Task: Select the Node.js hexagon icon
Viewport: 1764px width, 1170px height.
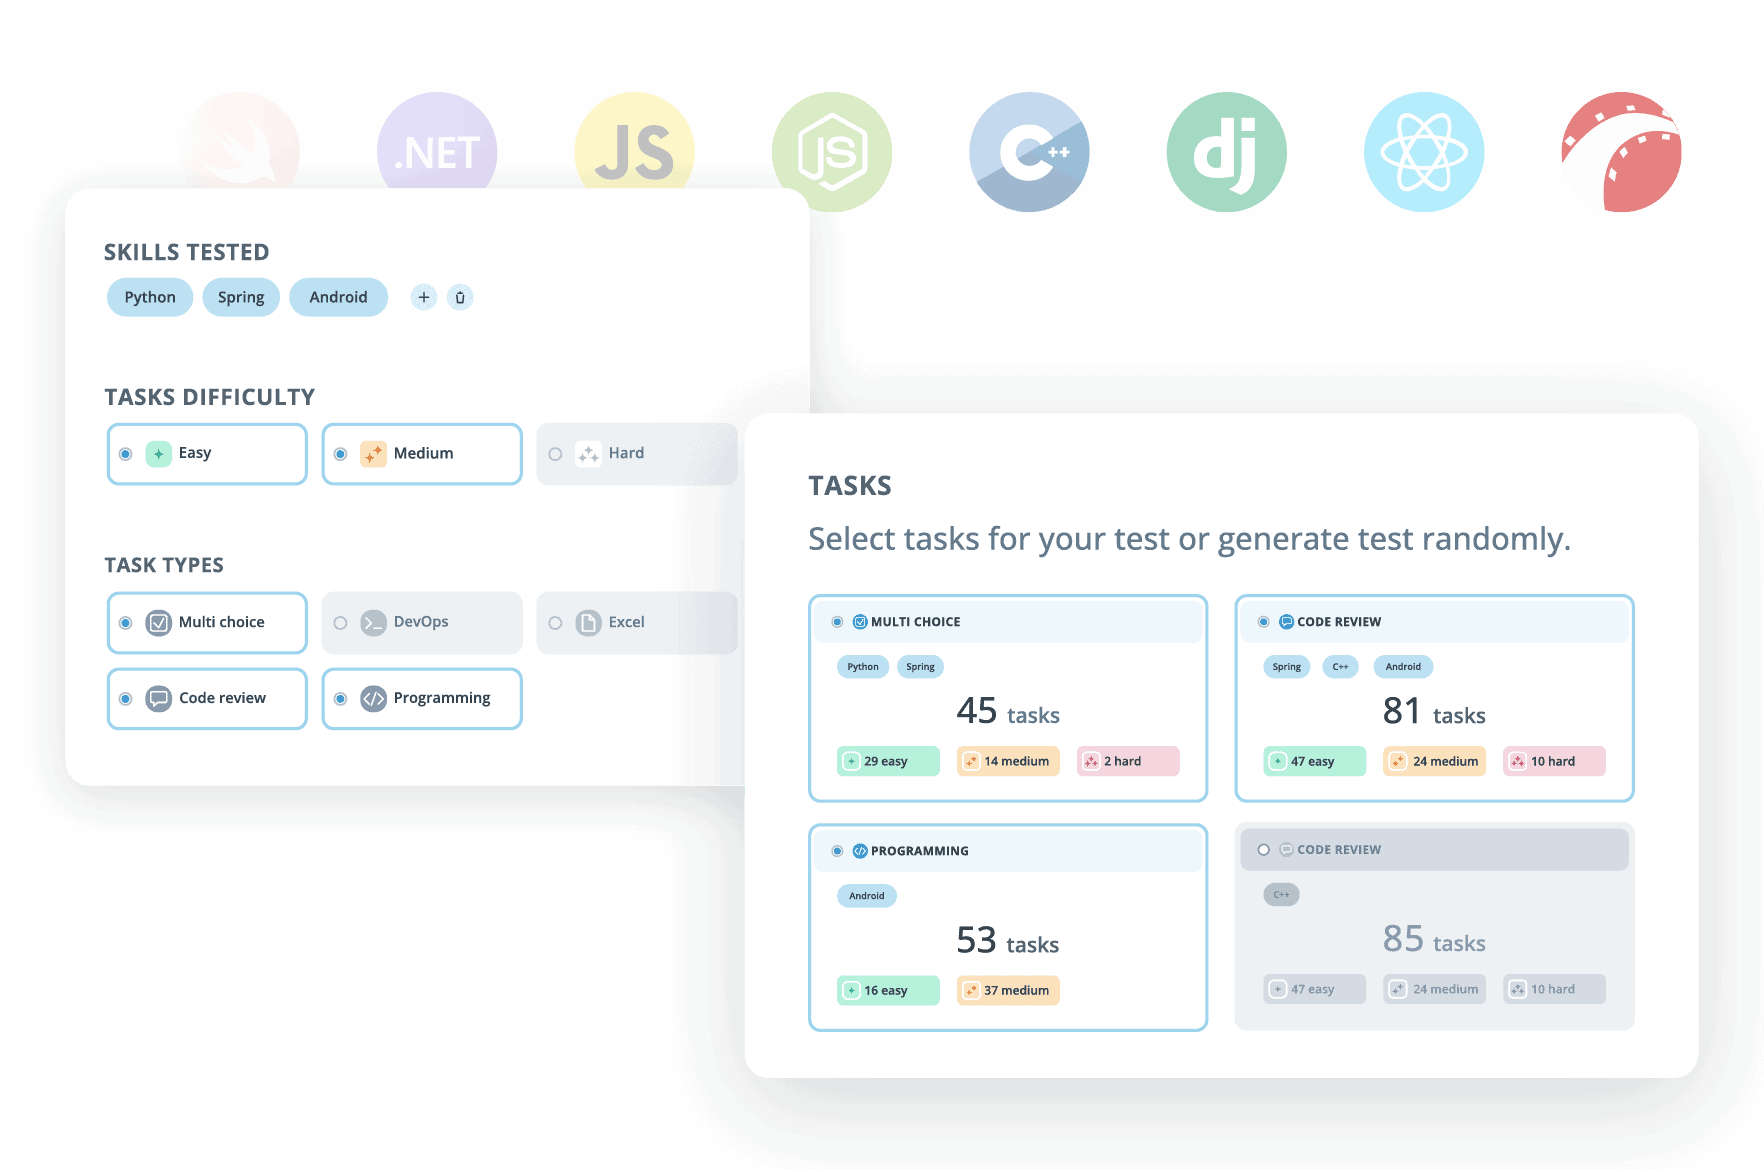Action: 832,152
